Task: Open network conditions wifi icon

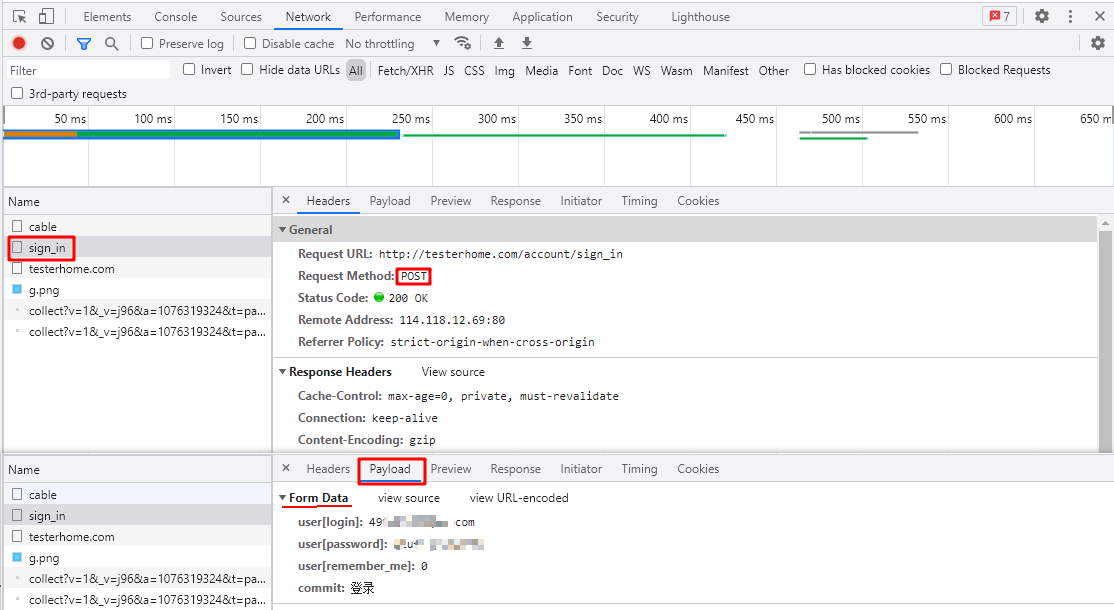Action: [x=462, y=43]
